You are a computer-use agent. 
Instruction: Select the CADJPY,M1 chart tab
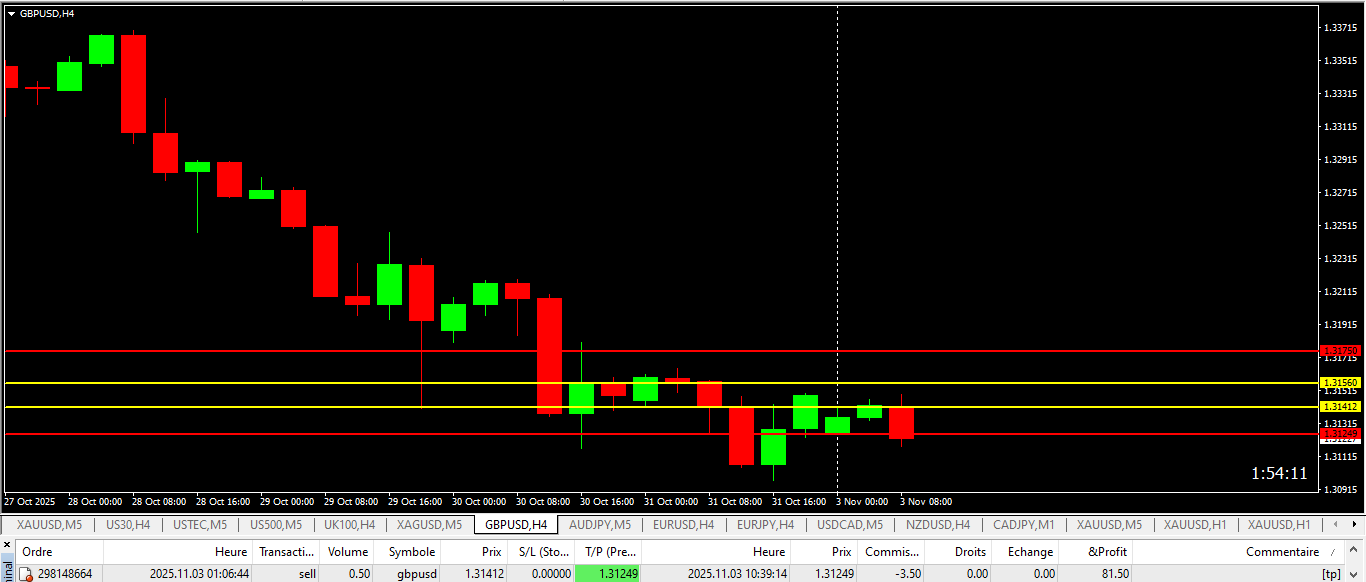(1023, 524)
